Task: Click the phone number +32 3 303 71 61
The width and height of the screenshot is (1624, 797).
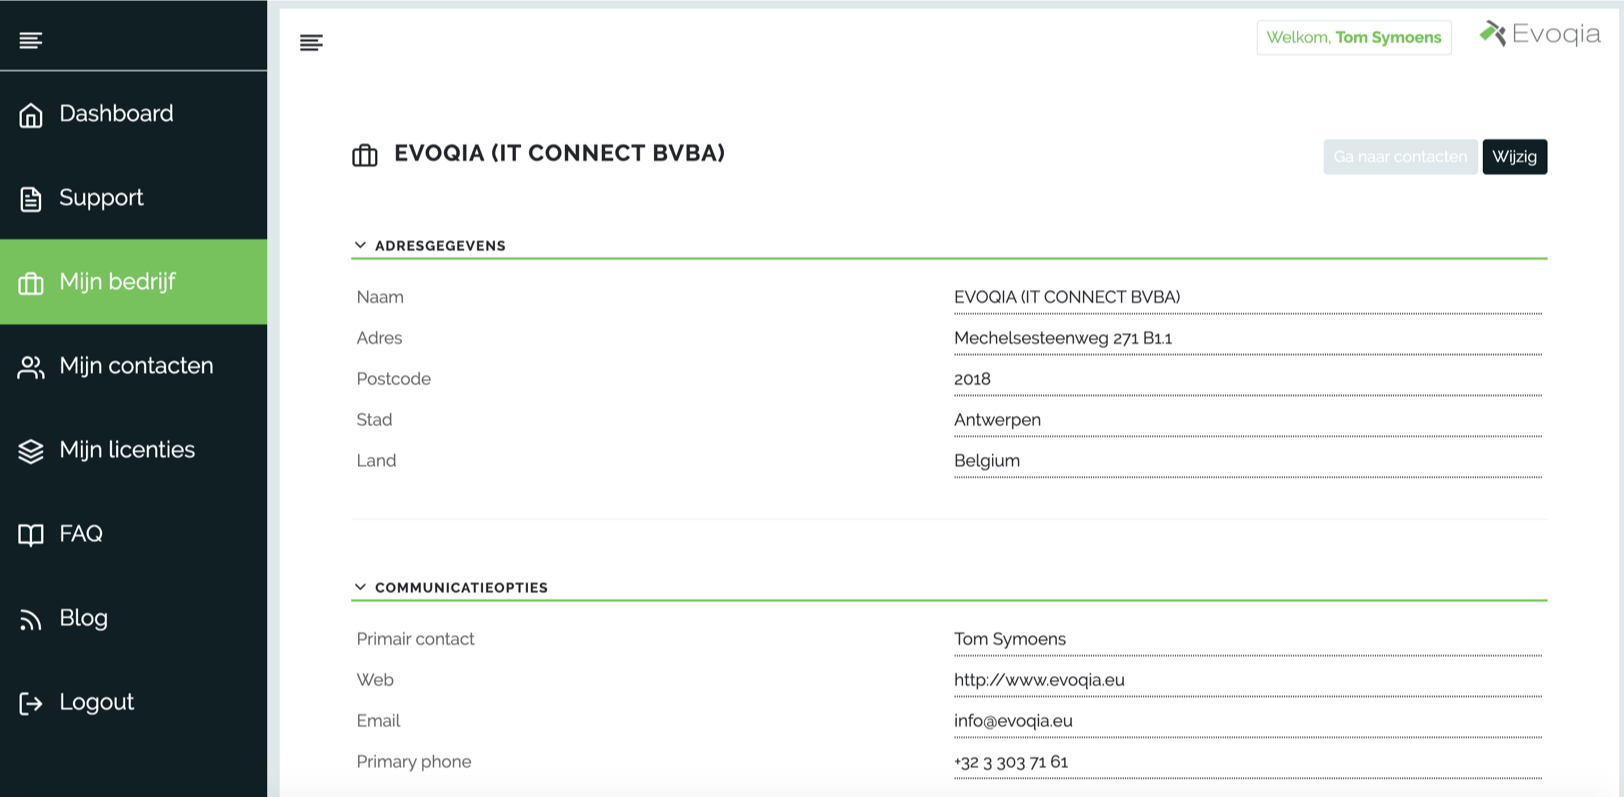Action: (x=1011, y=762)
